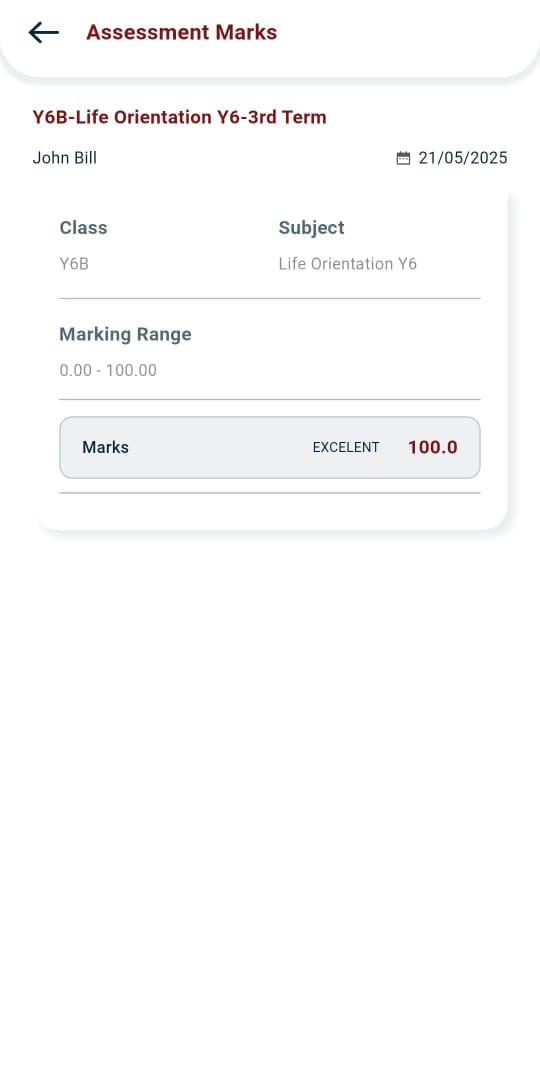540x1084 pixels.
Task: Select the student name John Bill
Action: (x=64, y=158)
